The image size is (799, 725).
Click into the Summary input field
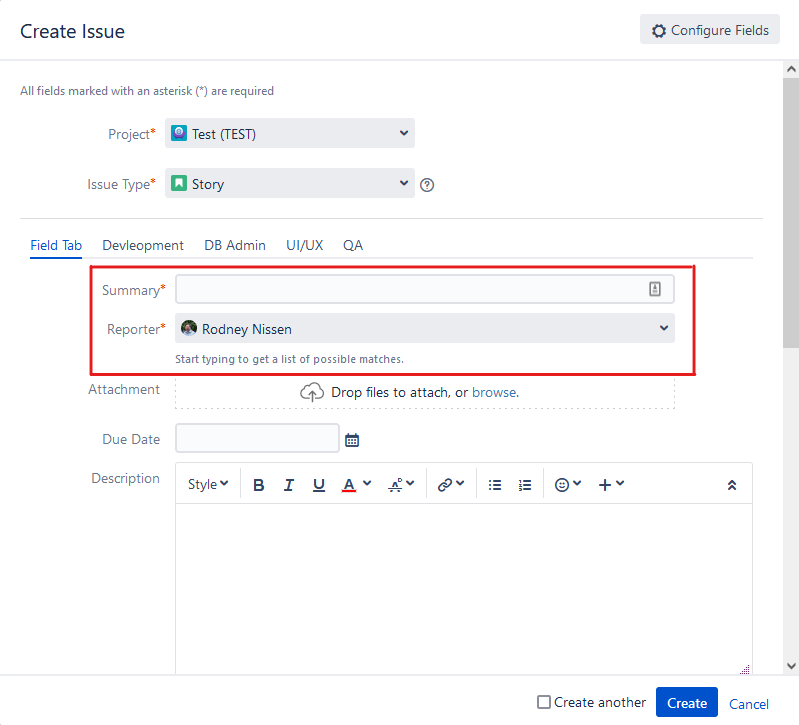[x=410, y=290]
